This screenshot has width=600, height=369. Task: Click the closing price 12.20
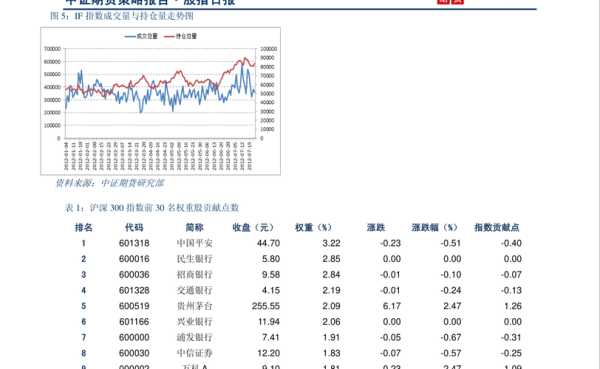tap(269, 353)
